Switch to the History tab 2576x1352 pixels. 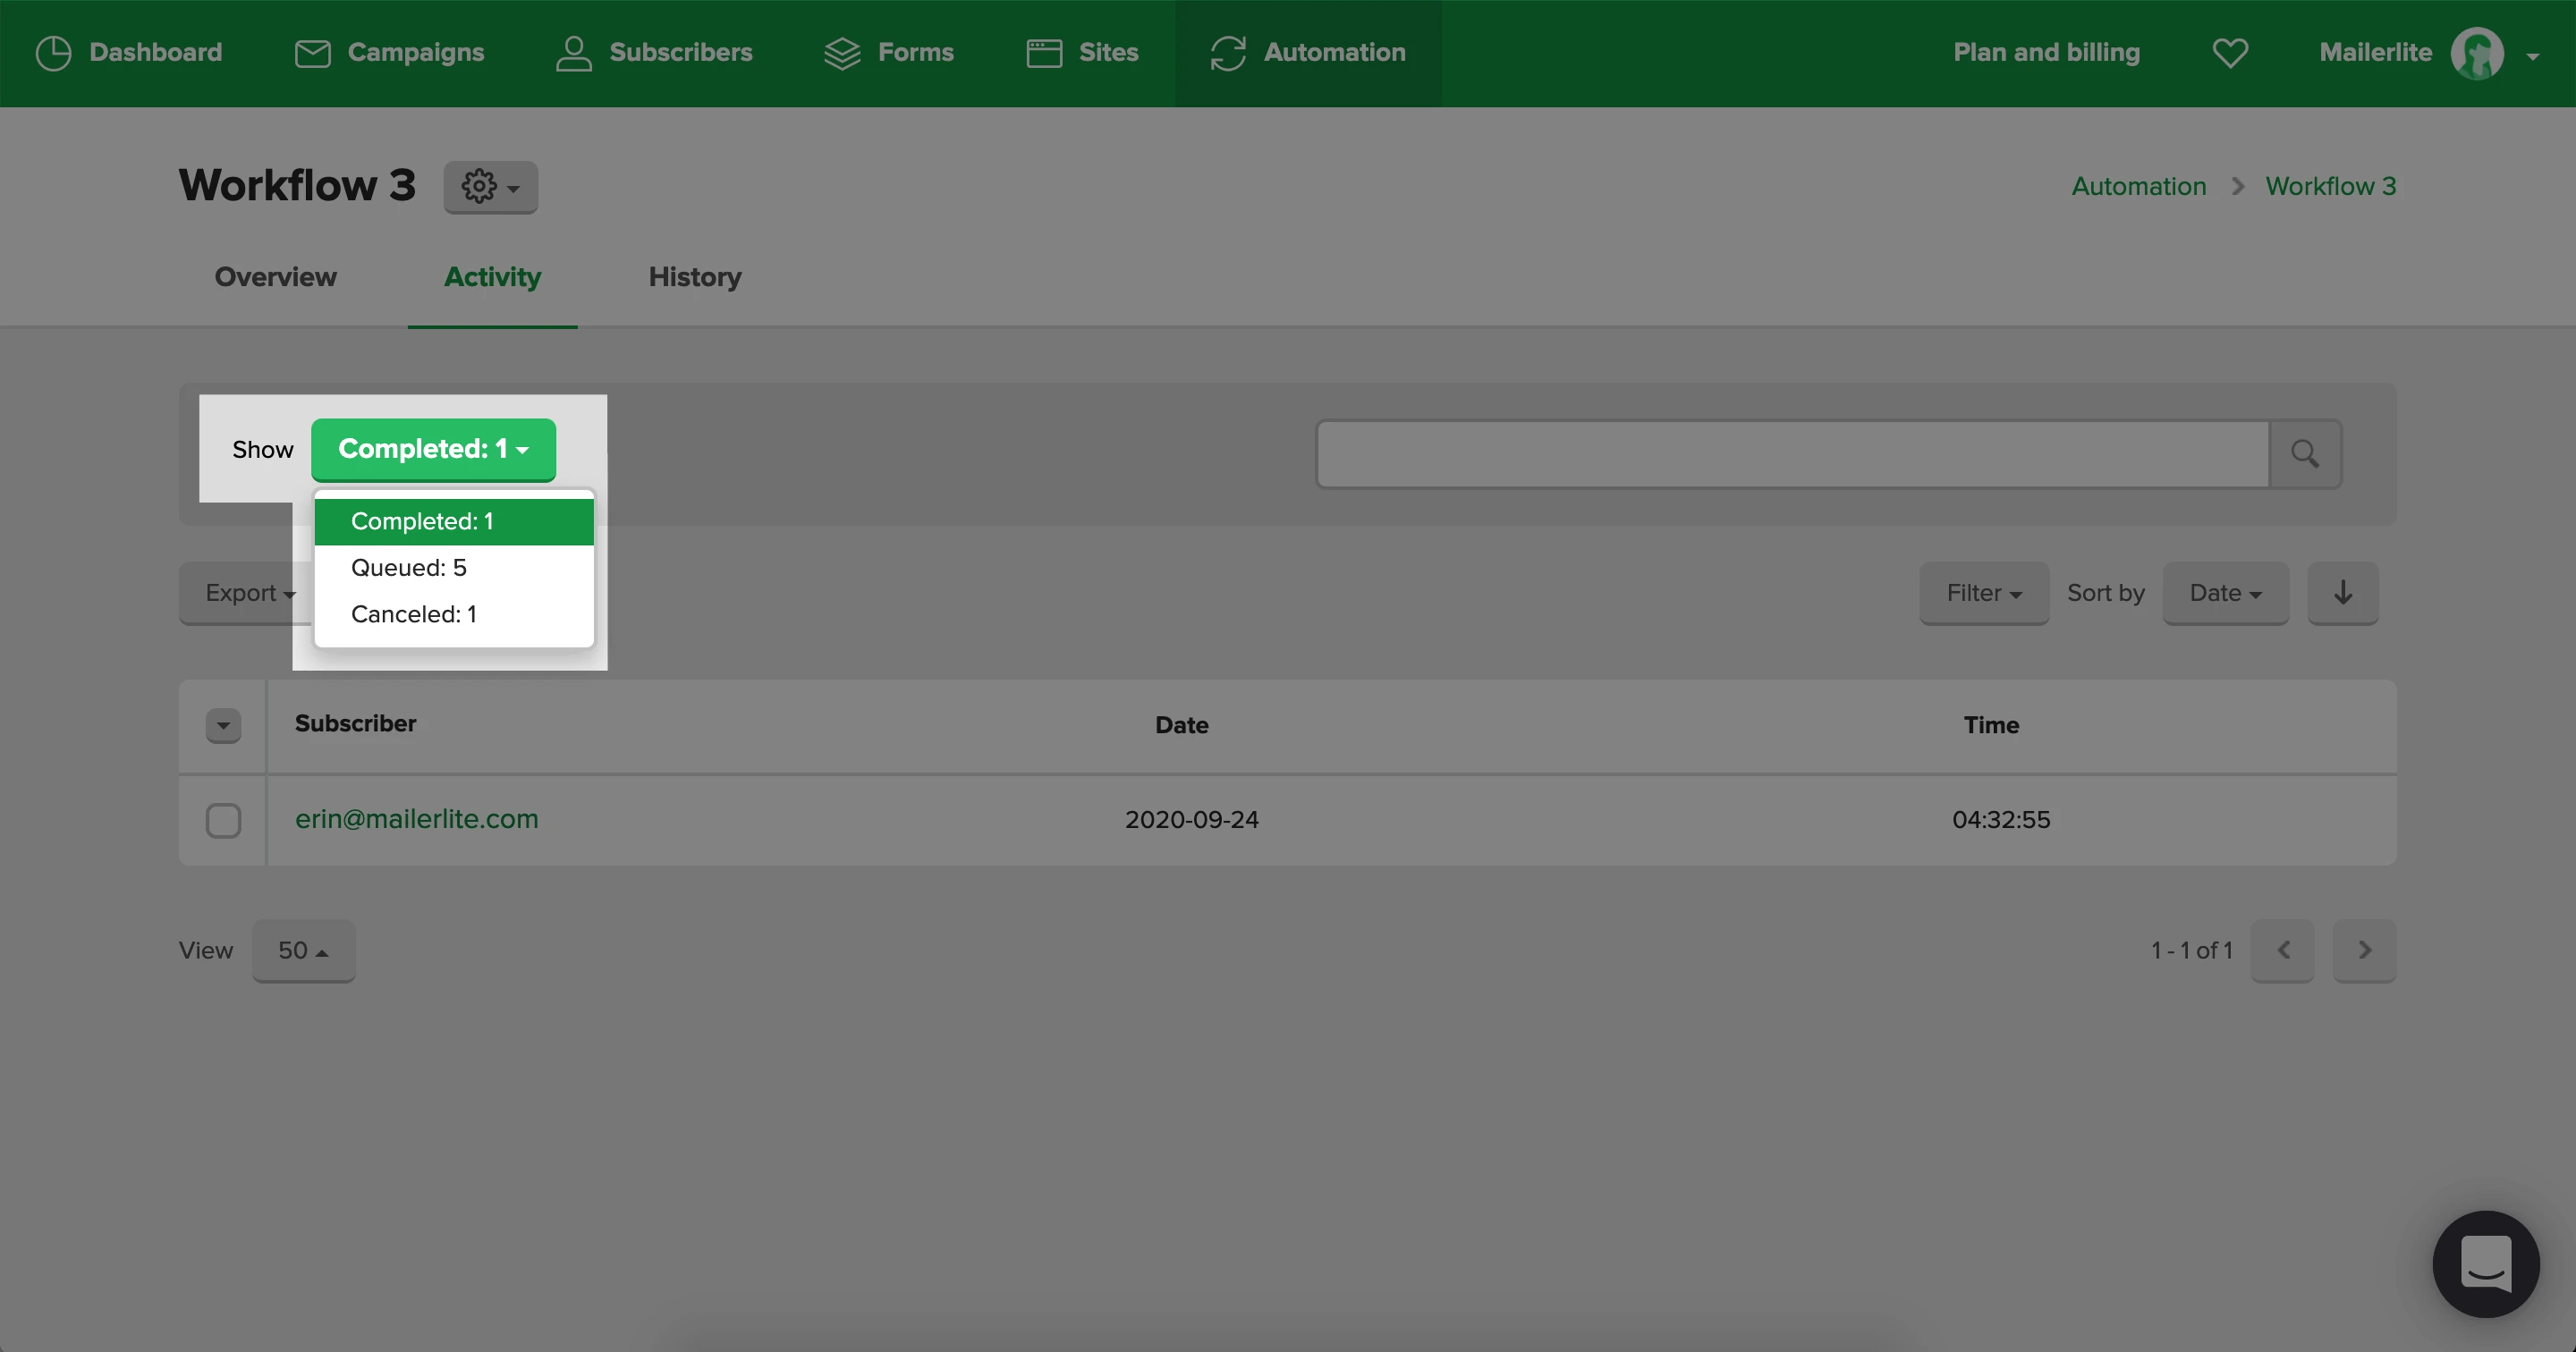coord(694,277)
